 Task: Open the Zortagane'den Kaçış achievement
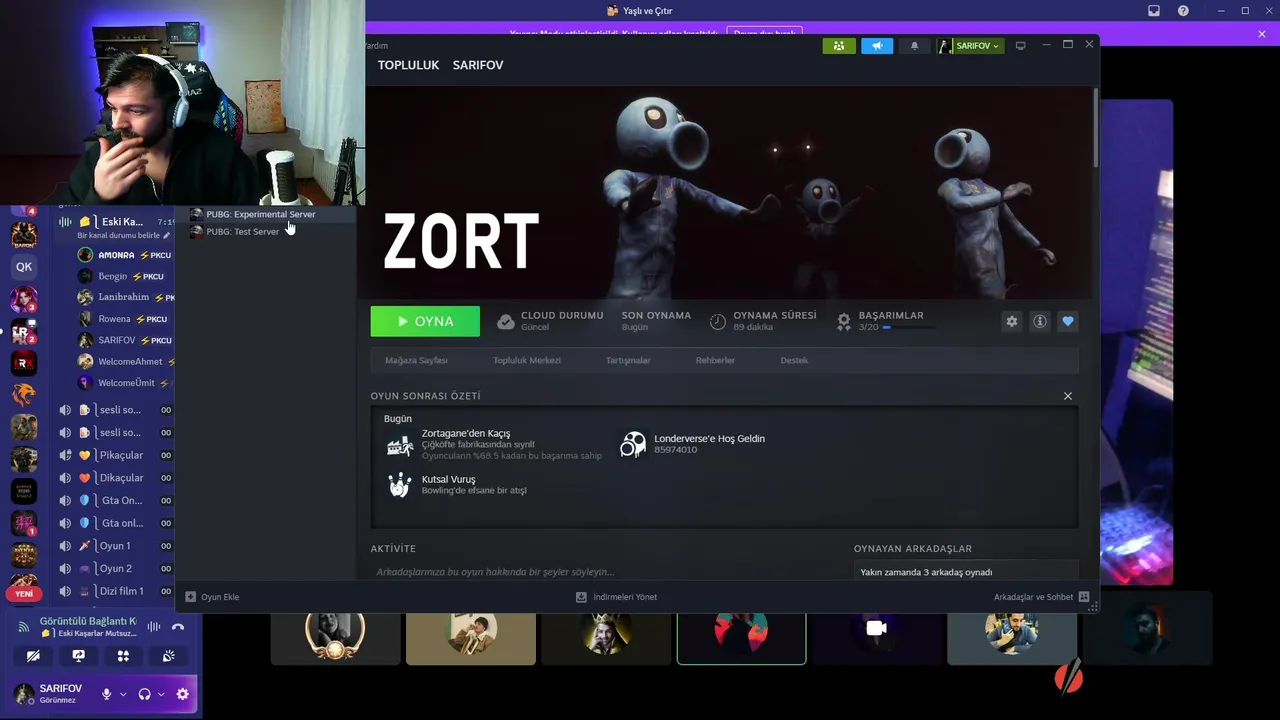pos(495,446)
